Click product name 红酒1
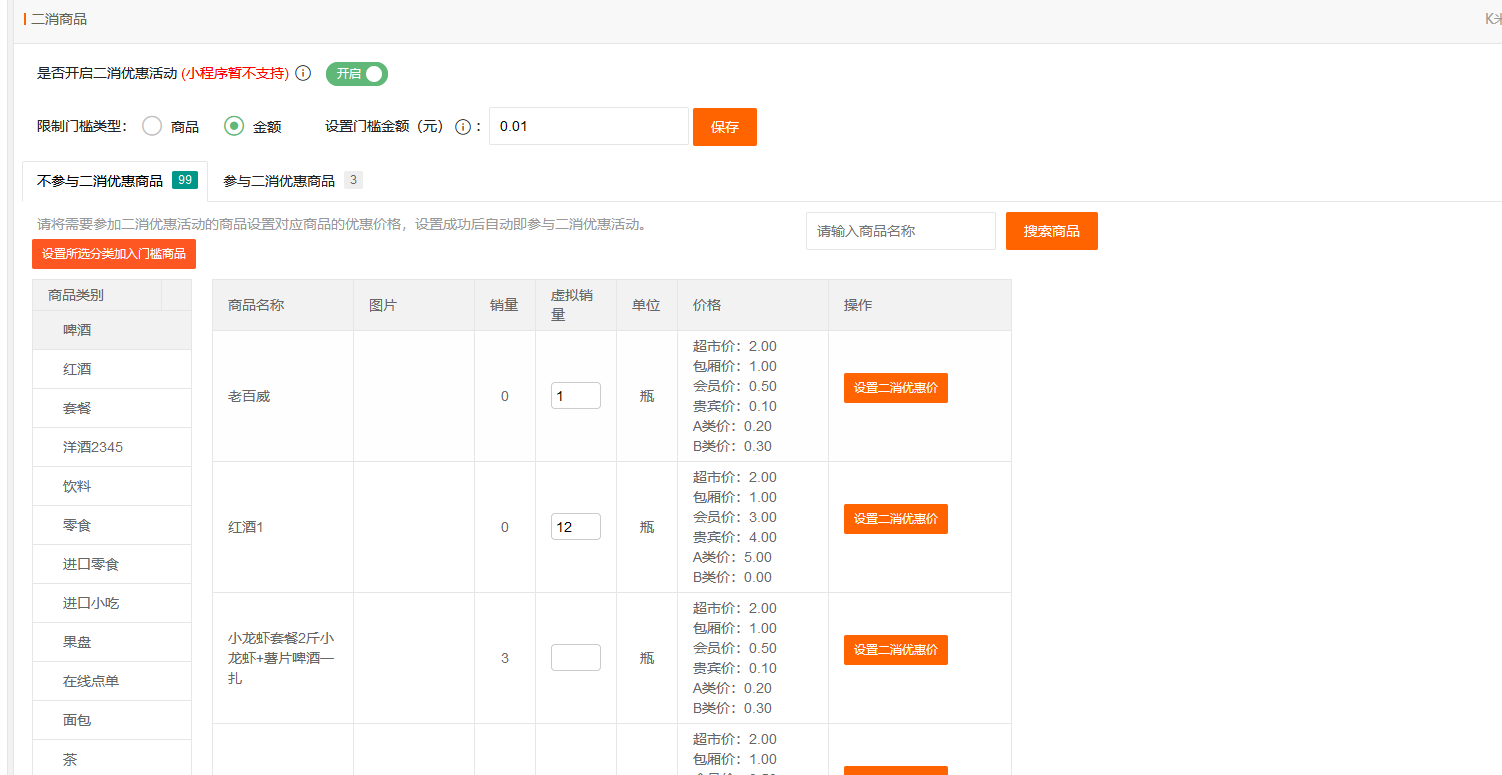The width and height of the screenshot is (1502, 775). coord(246,527)
